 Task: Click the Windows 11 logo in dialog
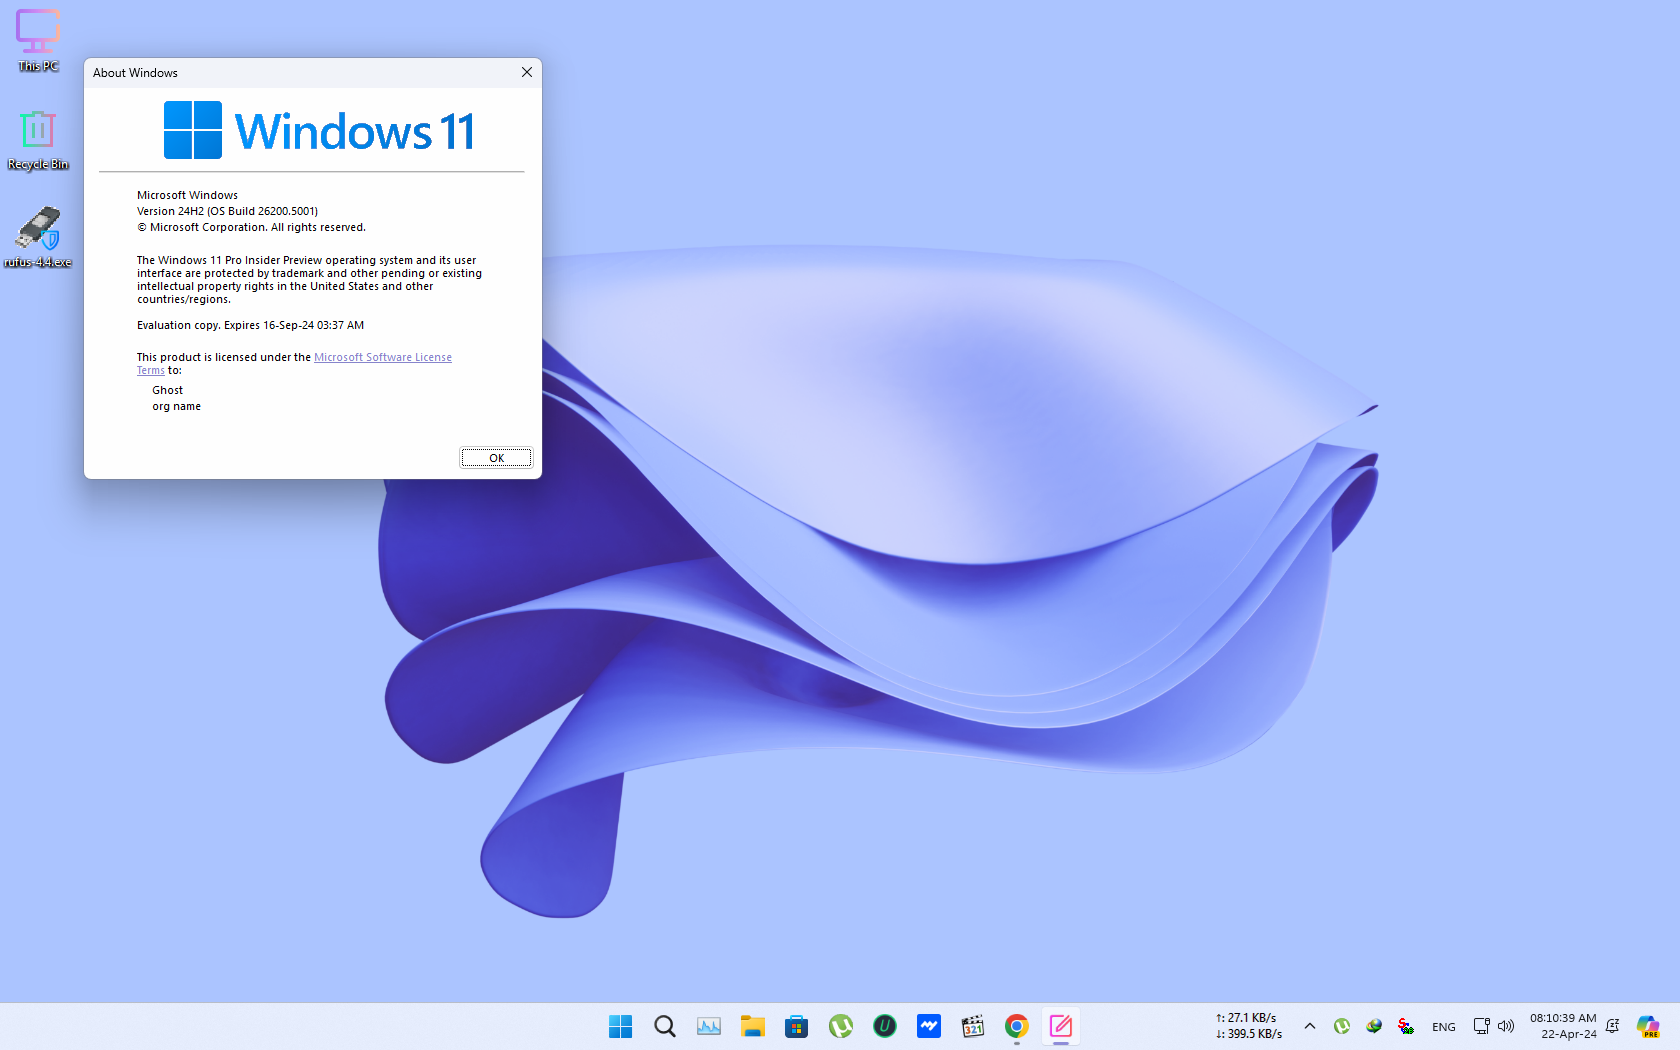tap(319, 131)
